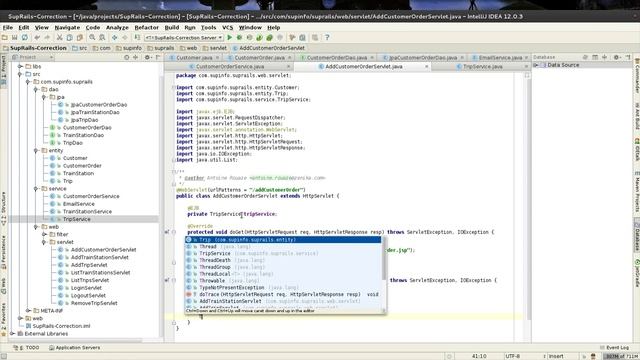640x360 pixels.
Task: Open the Refactor menu
Action: (147, 27)
